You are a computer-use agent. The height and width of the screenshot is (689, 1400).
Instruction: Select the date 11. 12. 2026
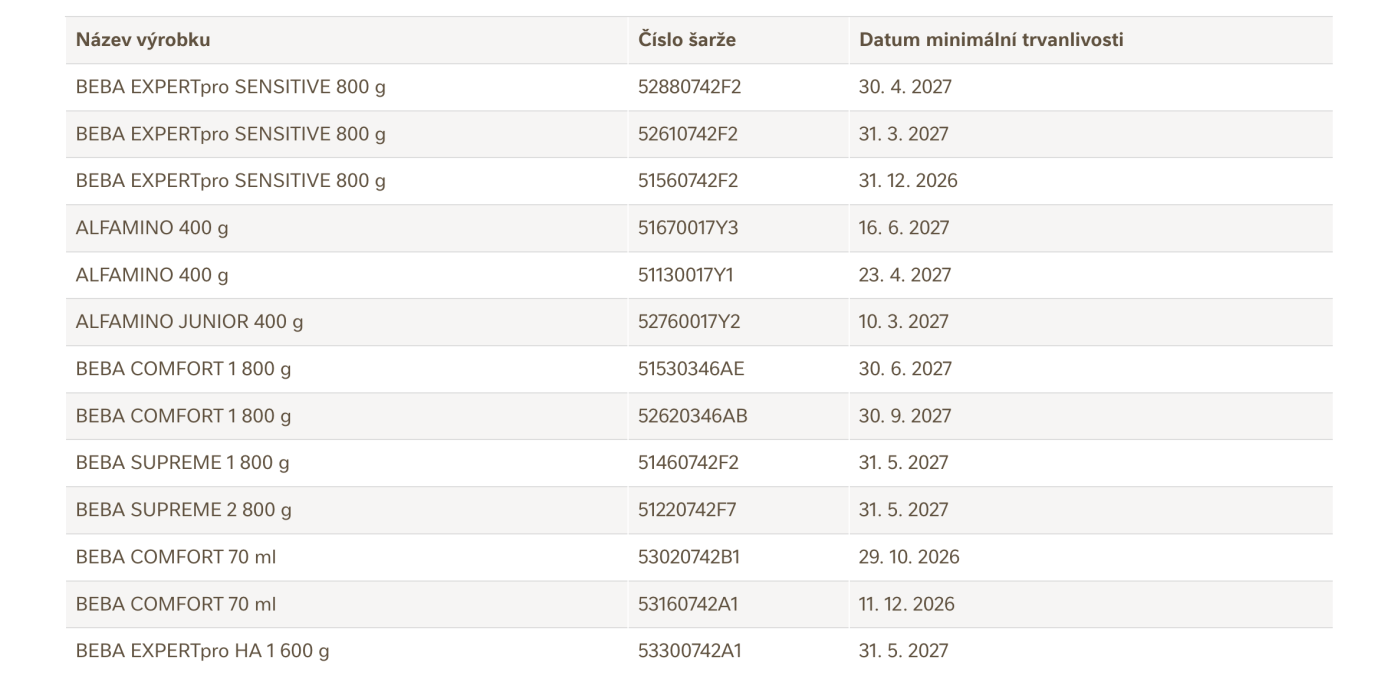906,604
